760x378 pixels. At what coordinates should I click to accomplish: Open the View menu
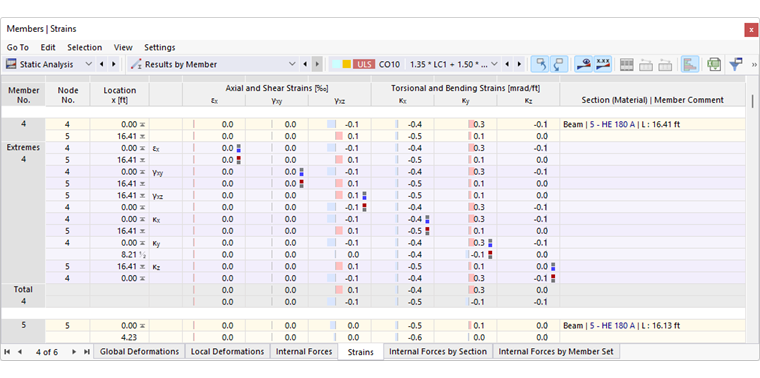pyautogui.click(x=123, y=47)
